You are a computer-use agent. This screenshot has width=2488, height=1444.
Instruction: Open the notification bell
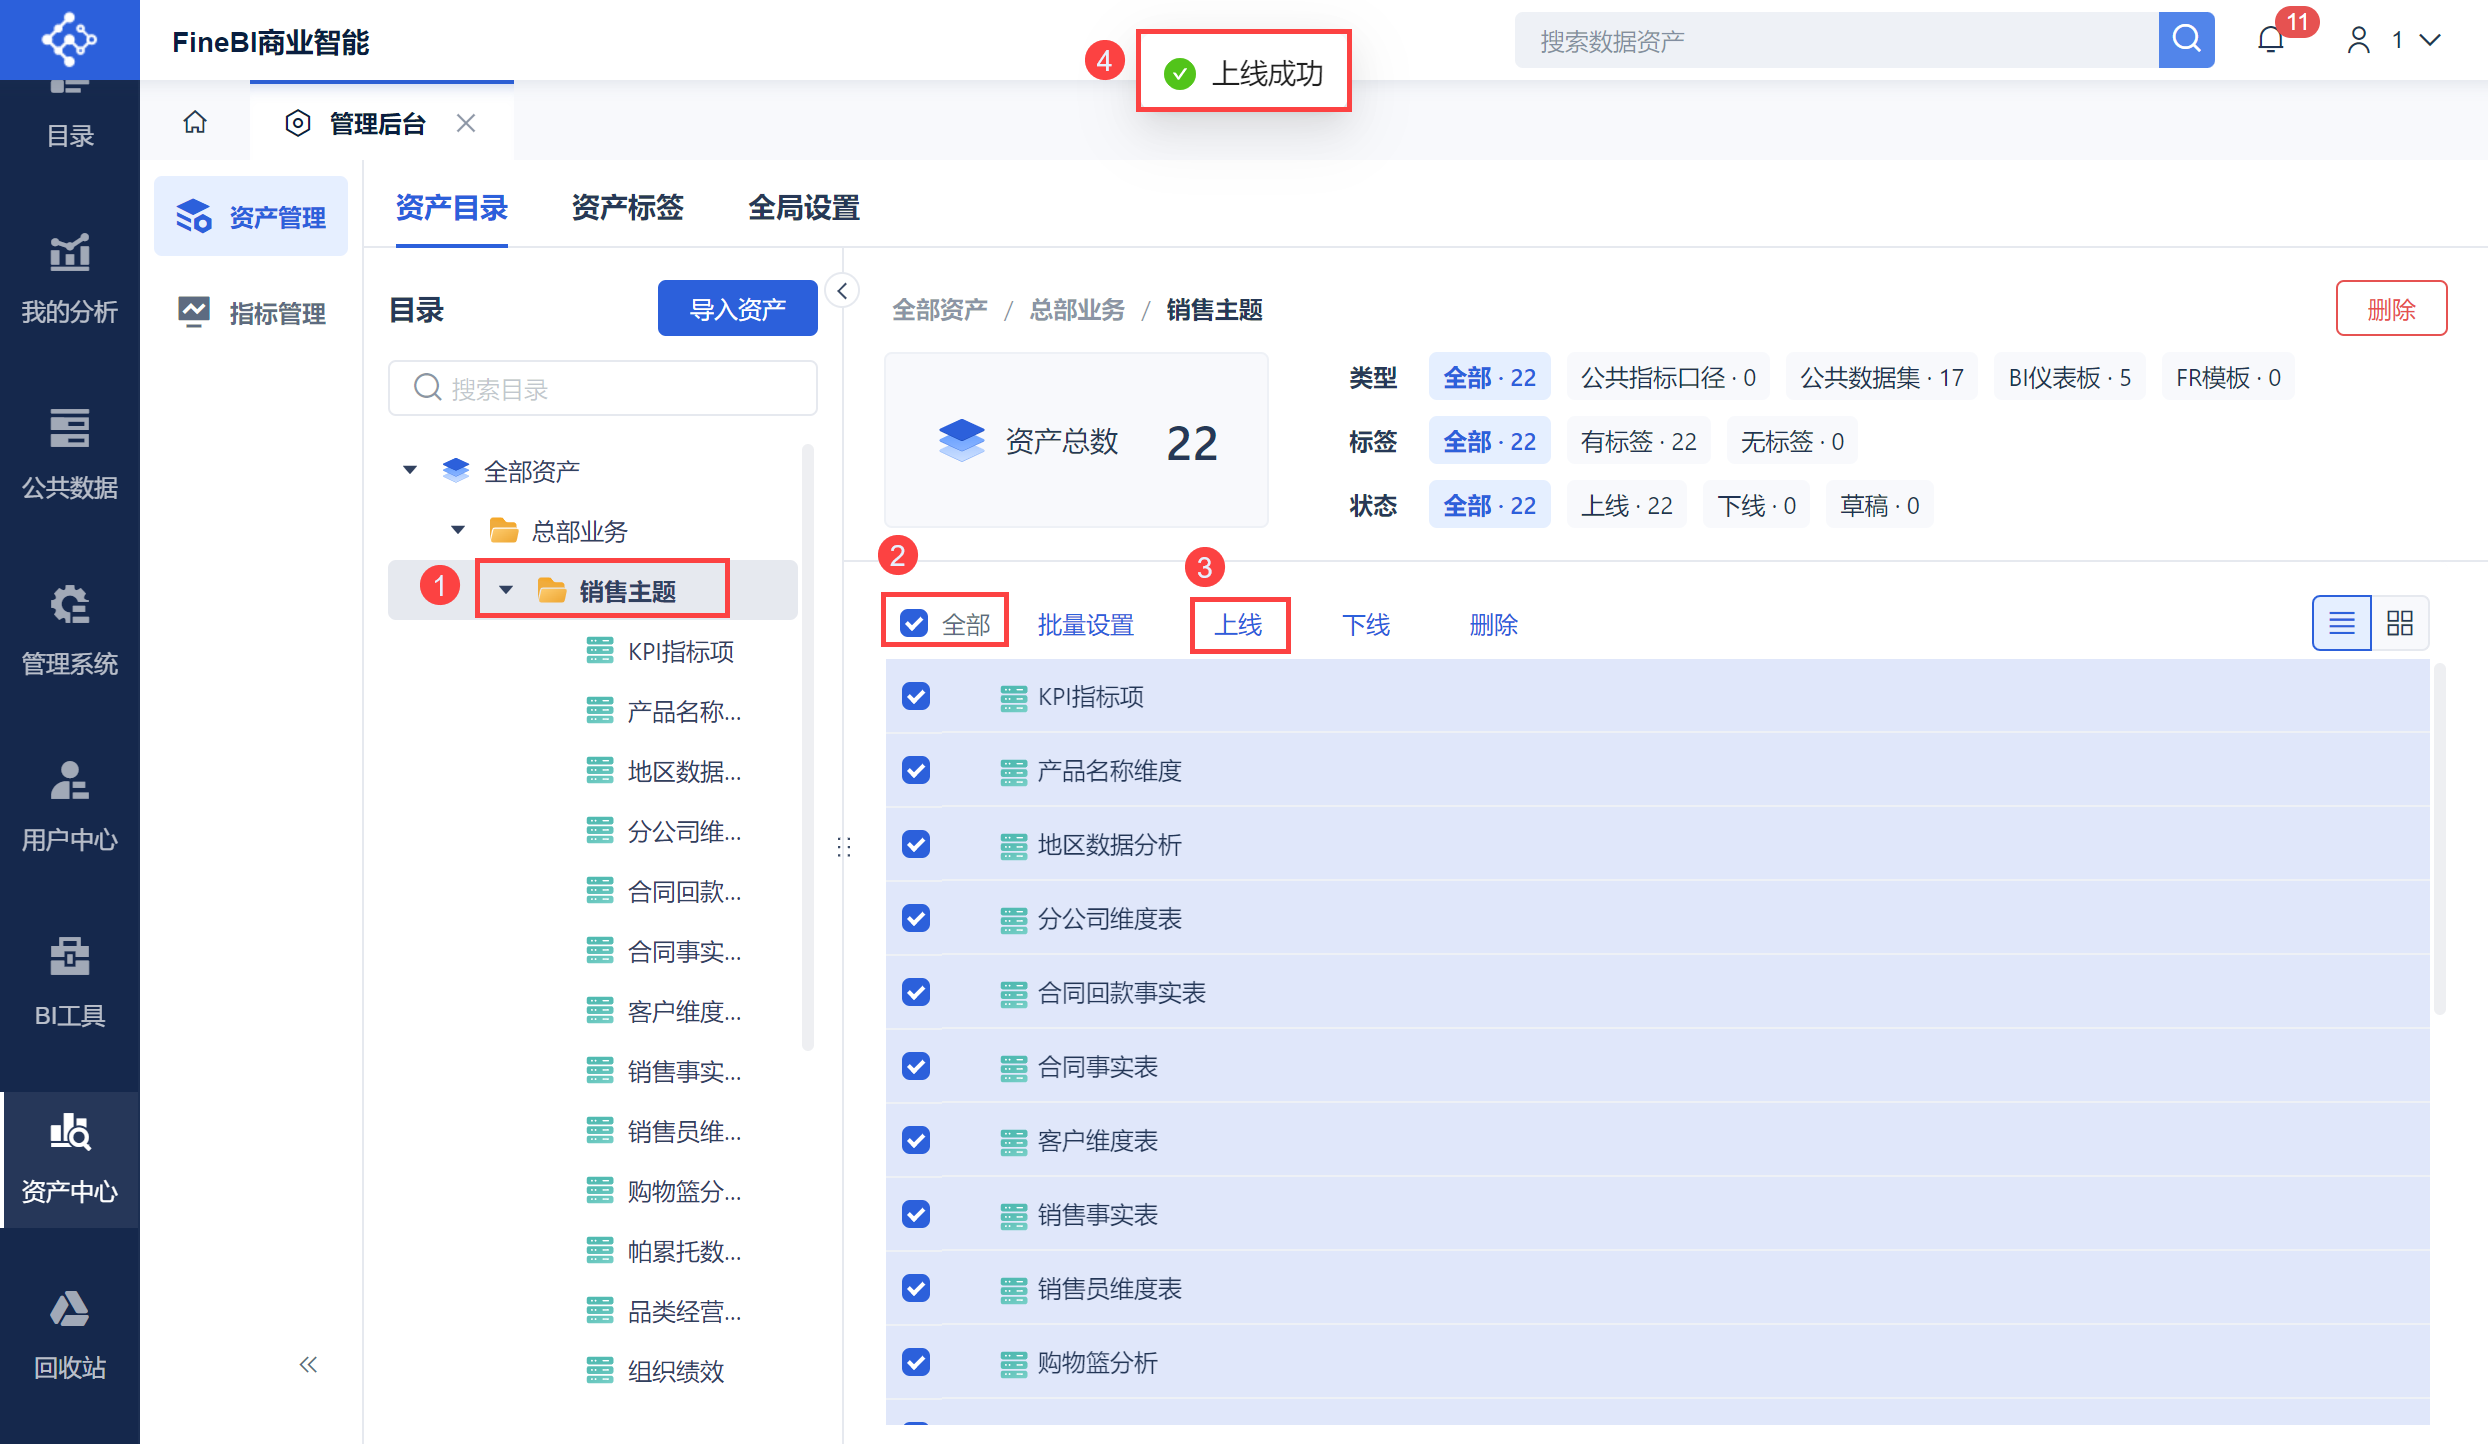(2271, 40)
